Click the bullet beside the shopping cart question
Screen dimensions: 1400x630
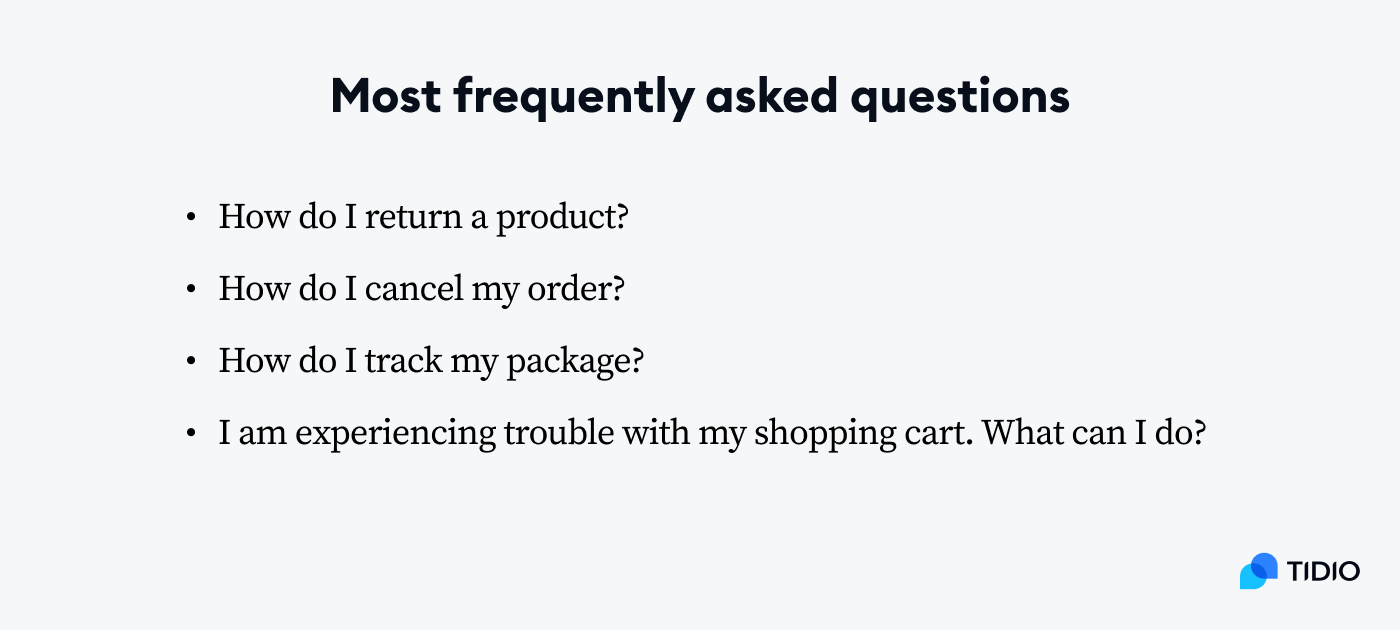tap(190, 434)
